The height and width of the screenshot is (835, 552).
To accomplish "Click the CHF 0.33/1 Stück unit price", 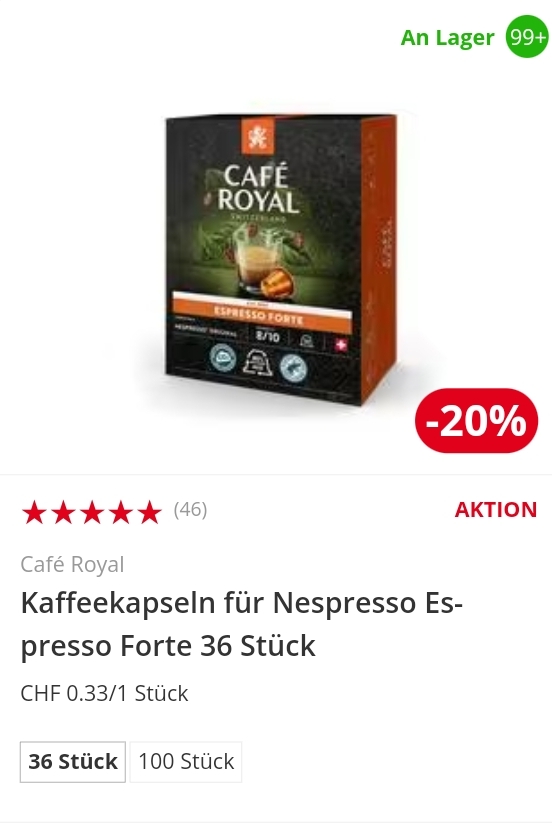I will tap(104, 694).
